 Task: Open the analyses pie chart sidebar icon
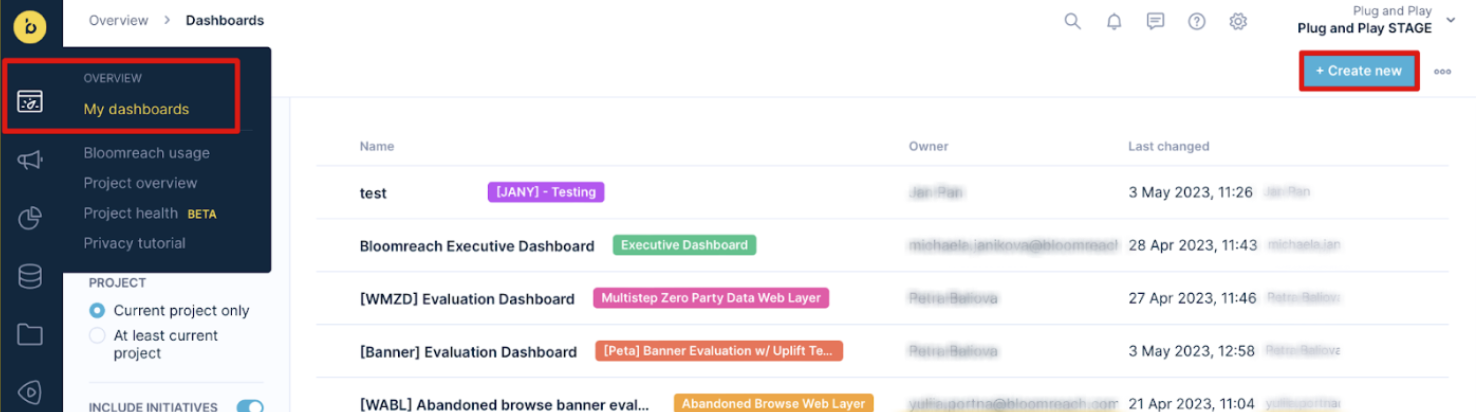tap(30, 219)
